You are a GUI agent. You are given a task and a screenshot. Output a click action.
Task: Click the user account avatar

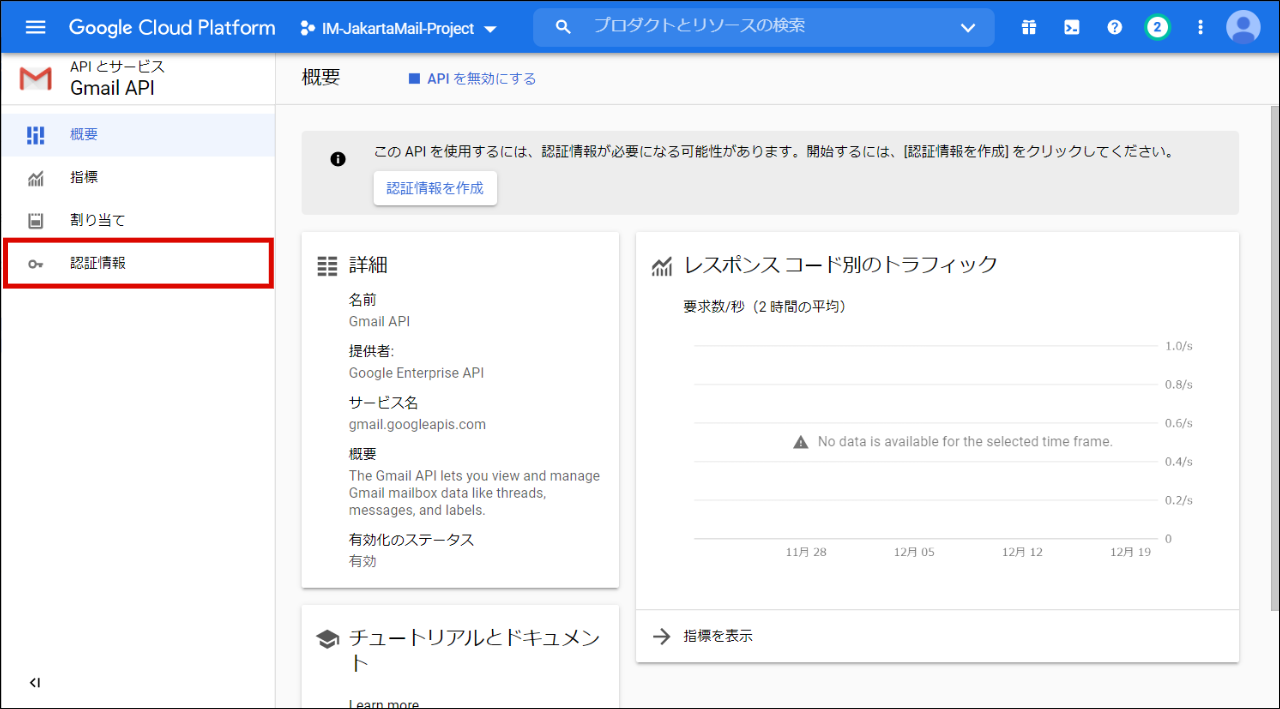(x=1243, y=27)
